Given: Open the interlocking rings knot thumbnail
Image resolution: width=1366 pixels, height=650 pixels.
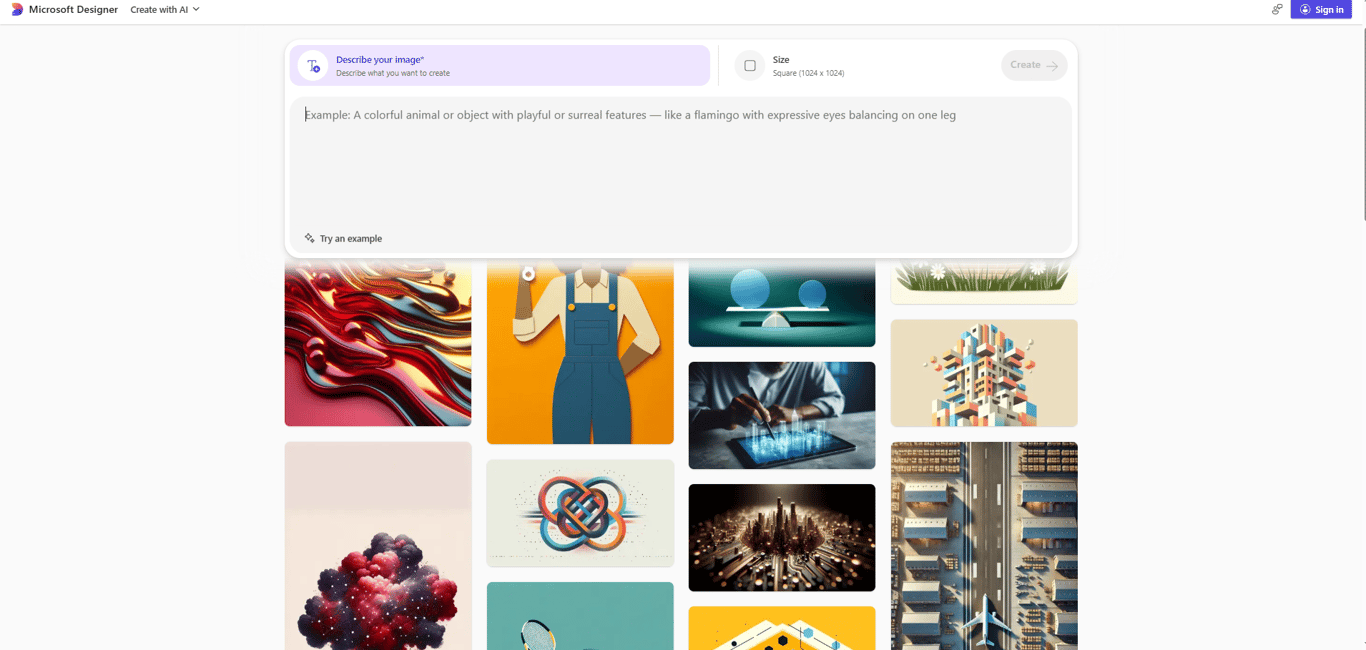Looking at the screenshot, I should (580, 513).
